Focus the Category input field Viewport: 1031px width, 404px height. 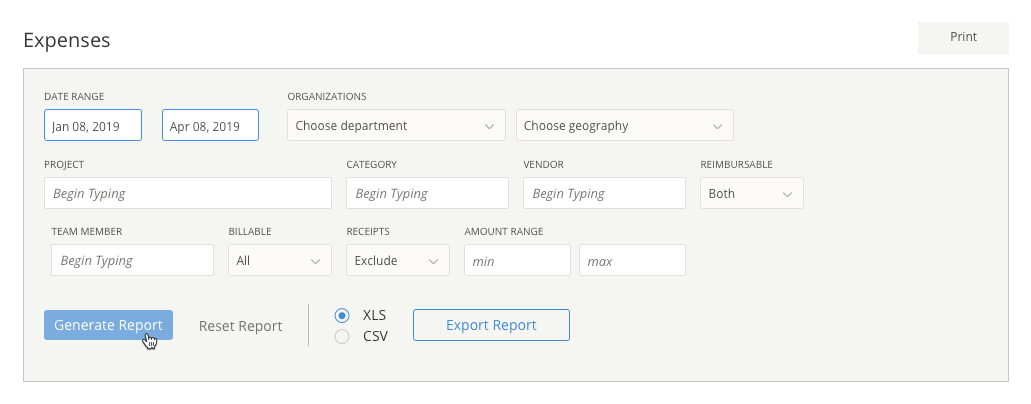click(x=427, y=193)
